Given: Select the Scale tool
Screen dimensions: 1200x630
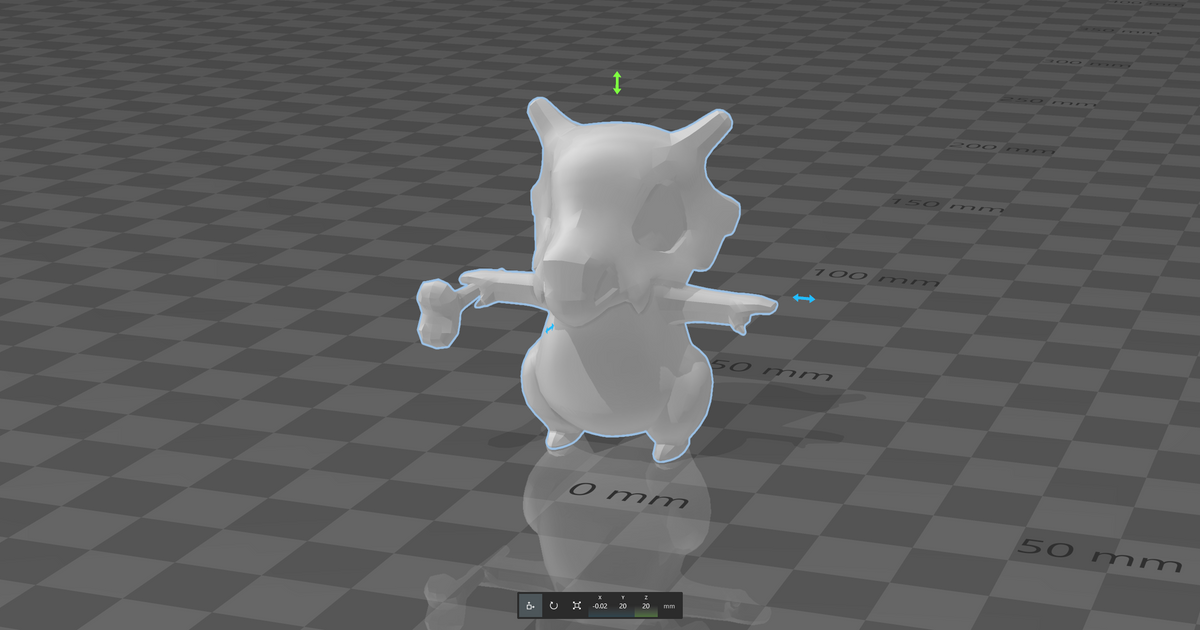Looking at the screenshot, I should click(x=578, y=606).
